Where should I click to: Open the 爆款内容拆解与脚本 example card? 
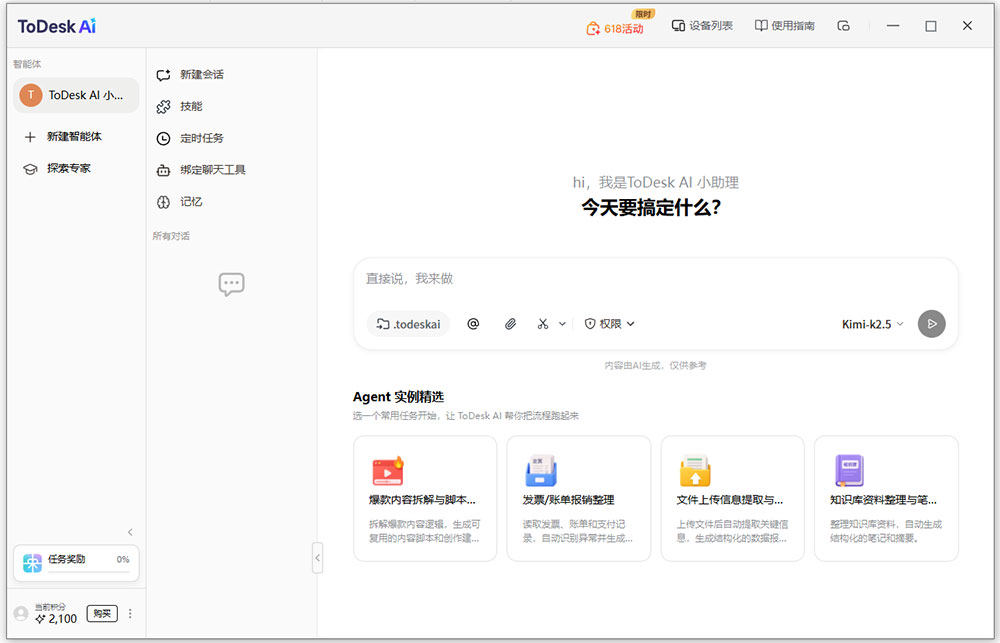tap(425, 499)
